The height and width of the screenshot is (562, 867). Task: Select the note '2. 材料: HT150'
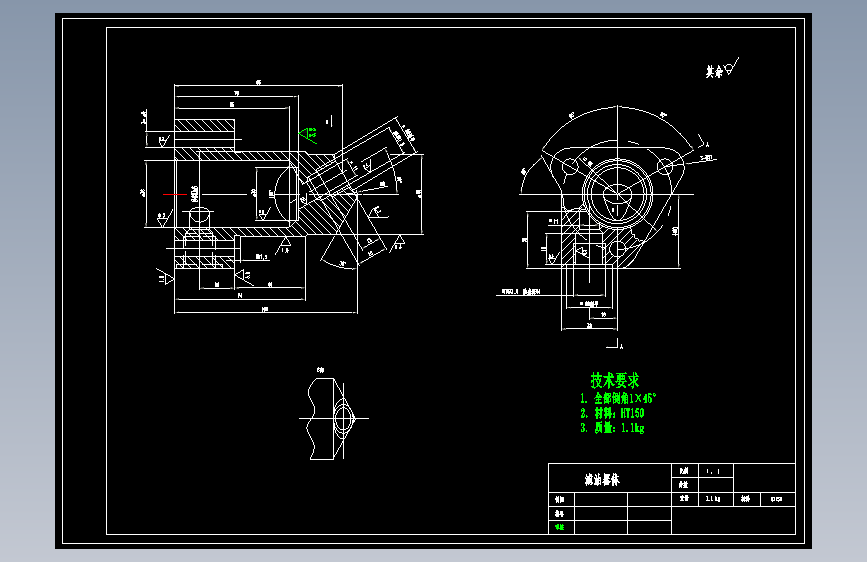(612, 413)
